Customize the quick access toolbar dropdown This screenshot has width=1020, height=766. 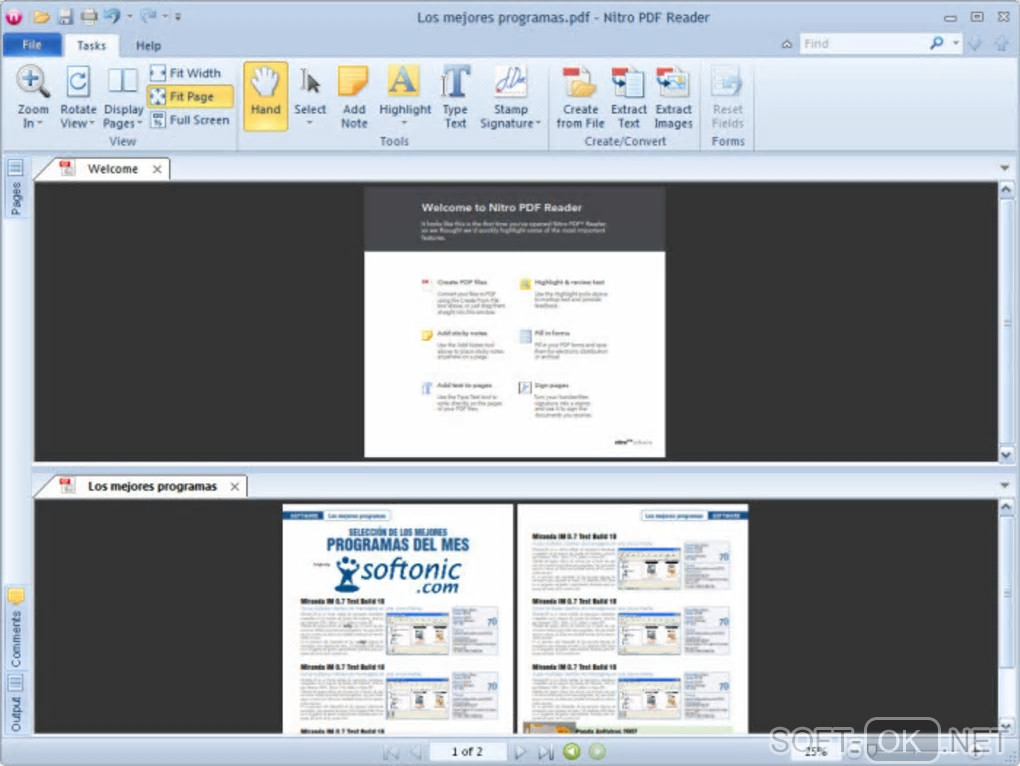[x=178, y=17]
